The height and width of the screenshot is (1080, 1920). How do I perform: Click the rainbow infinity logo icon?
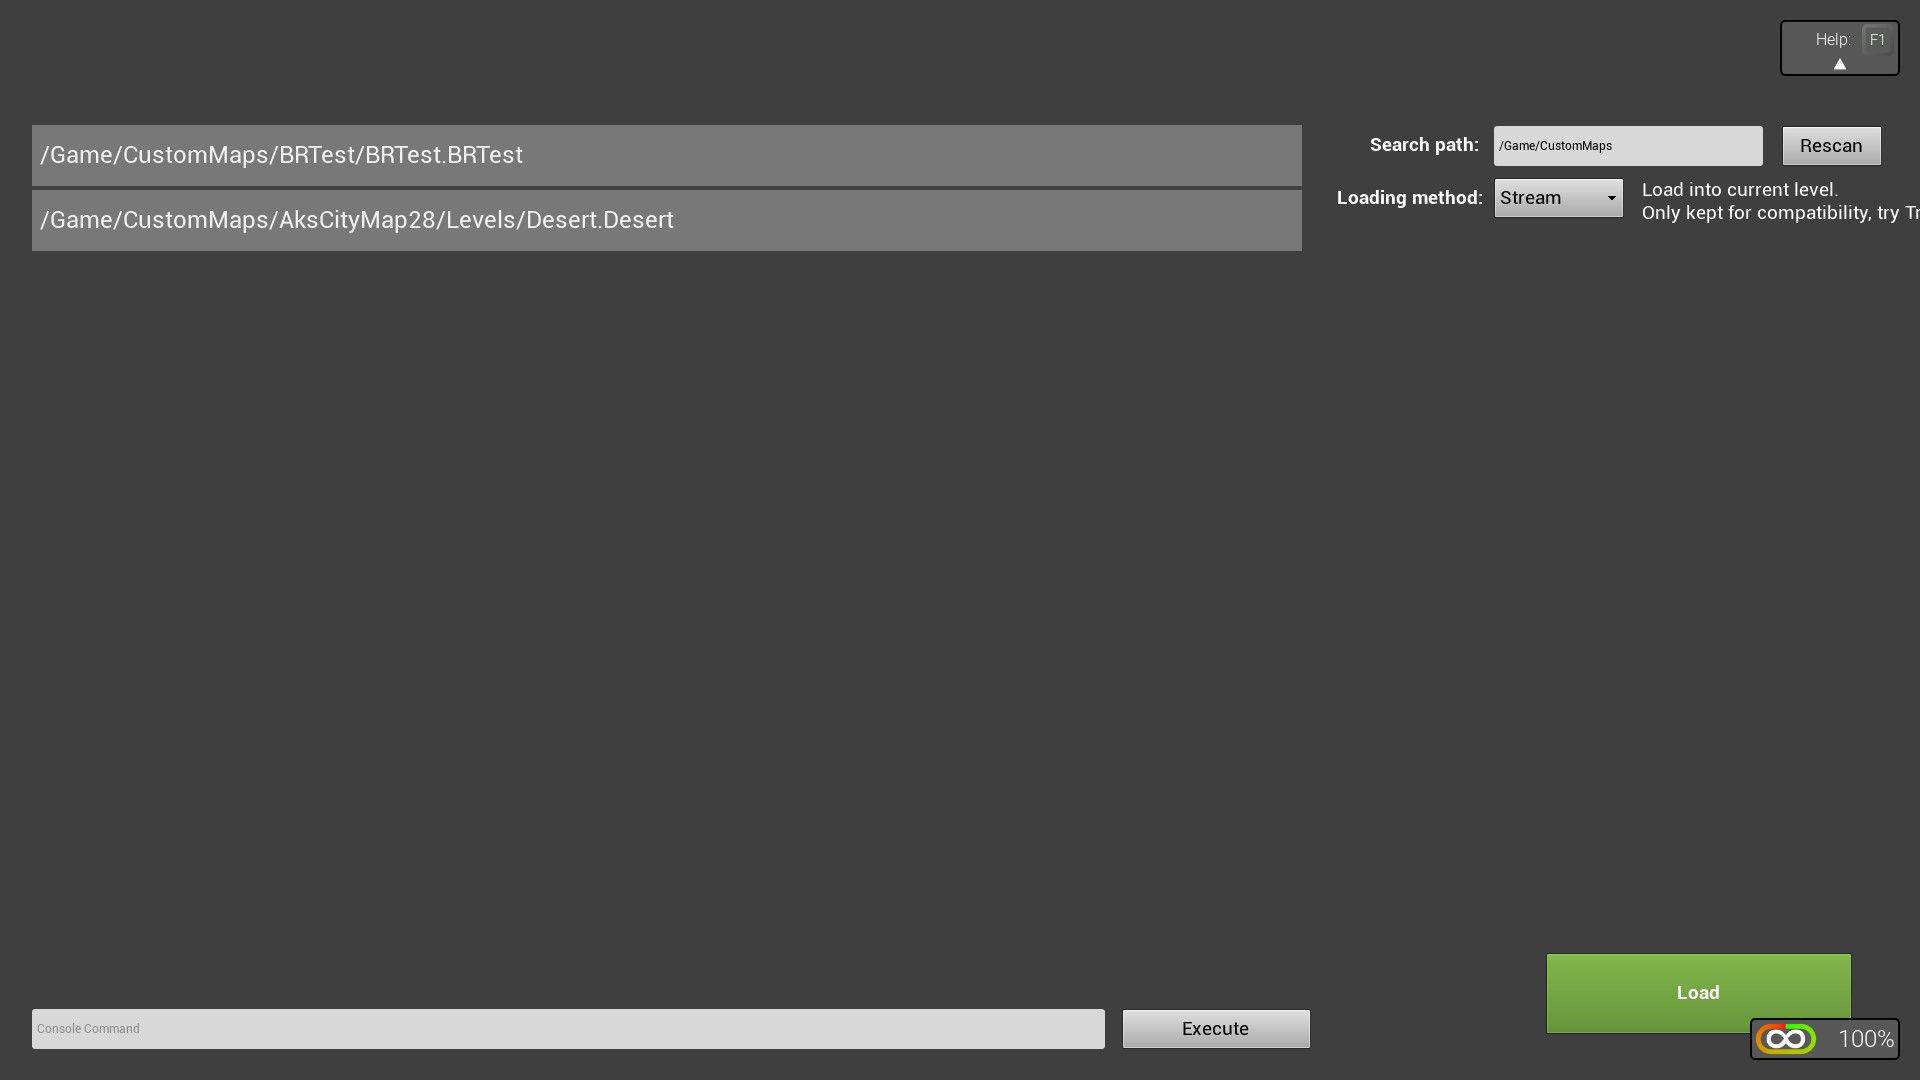coord(1786,1039)
